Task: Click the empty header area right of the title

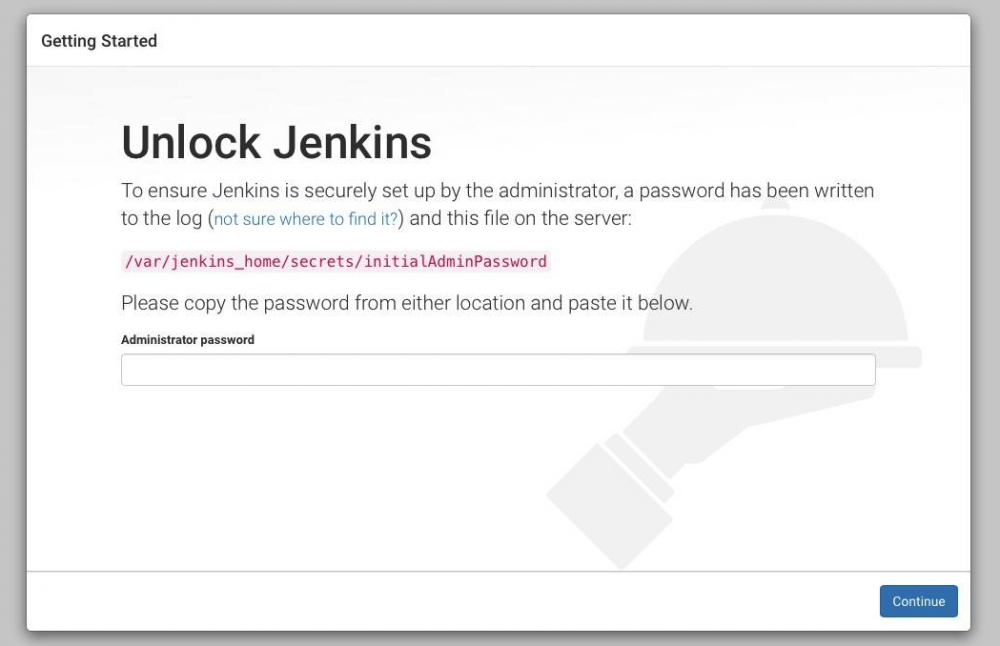Action: pos(560,41)
